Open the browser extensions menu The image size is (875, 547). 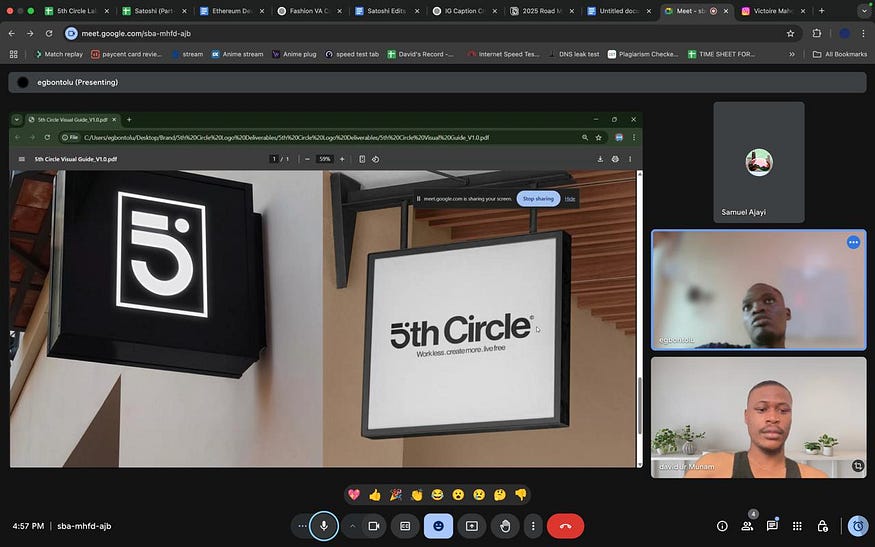[x=817, y=33]
